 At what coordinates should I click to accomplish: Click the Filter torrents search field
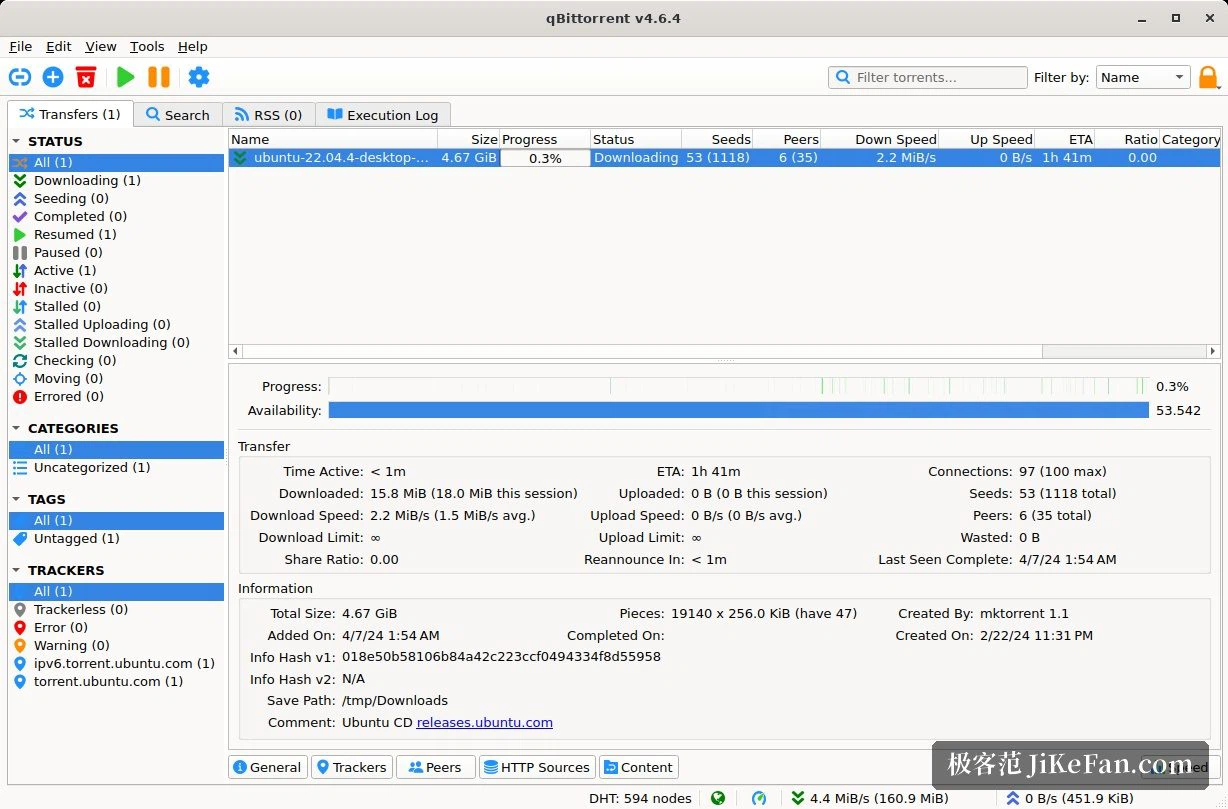928,77
